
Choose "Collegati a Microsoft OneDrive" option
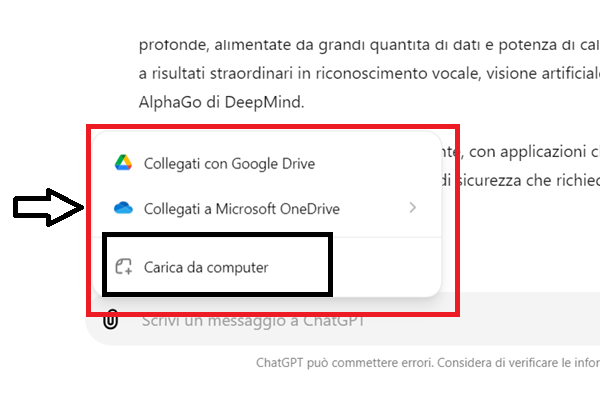(241, 209)
